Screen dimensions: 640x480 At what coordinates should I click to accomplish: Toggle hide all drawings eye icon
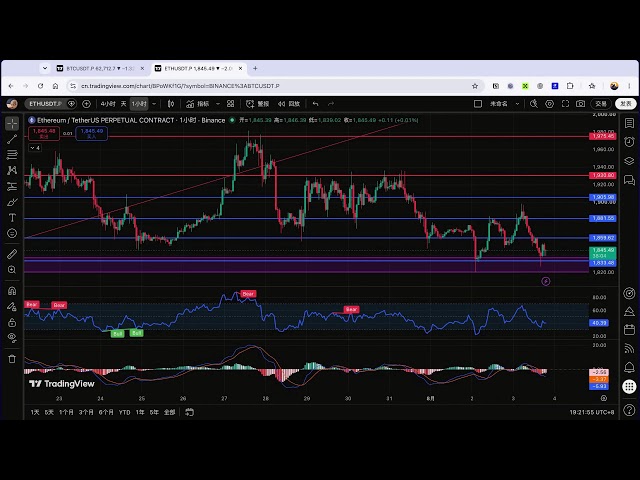12,338
